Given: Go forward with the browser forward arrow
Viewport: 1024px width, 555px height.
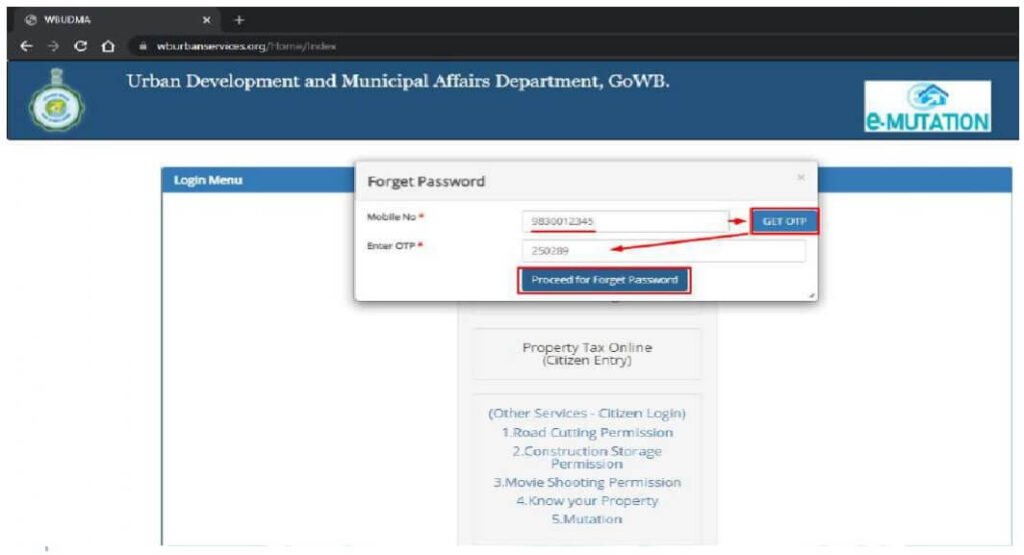Looking at the screenshot, I should pos(54,46).
